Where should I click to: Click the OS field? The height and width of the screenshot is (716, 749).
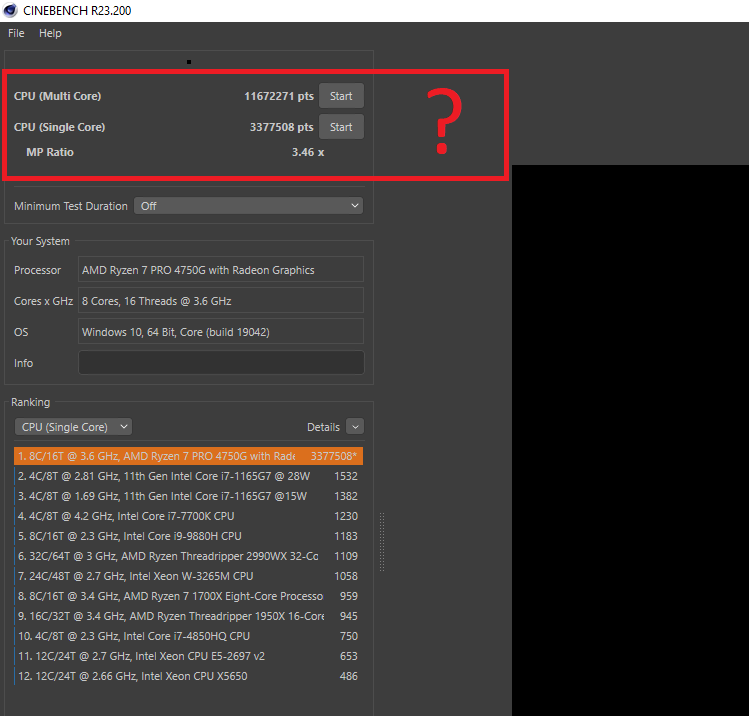point(221,332)
